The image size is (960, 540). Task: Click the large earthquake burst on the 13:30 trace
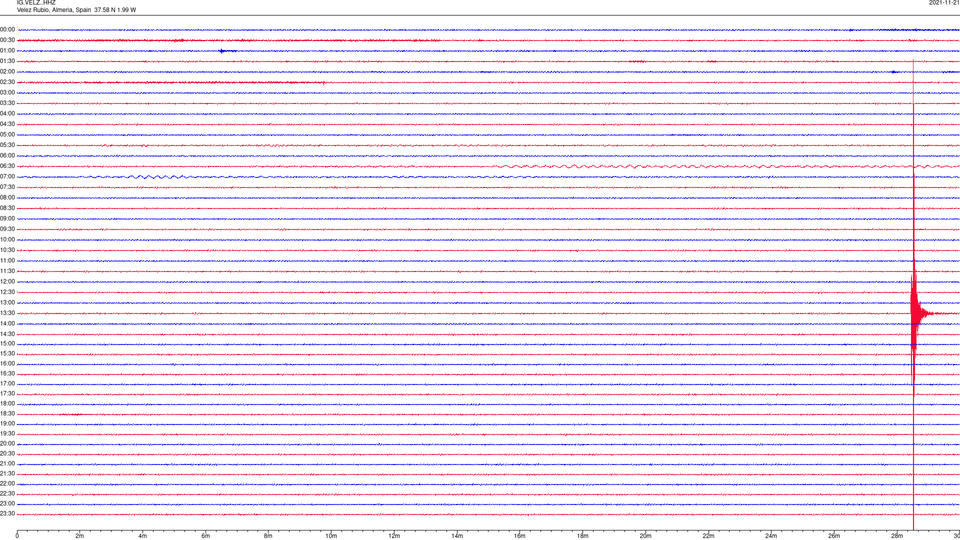(x=916, y=313)
